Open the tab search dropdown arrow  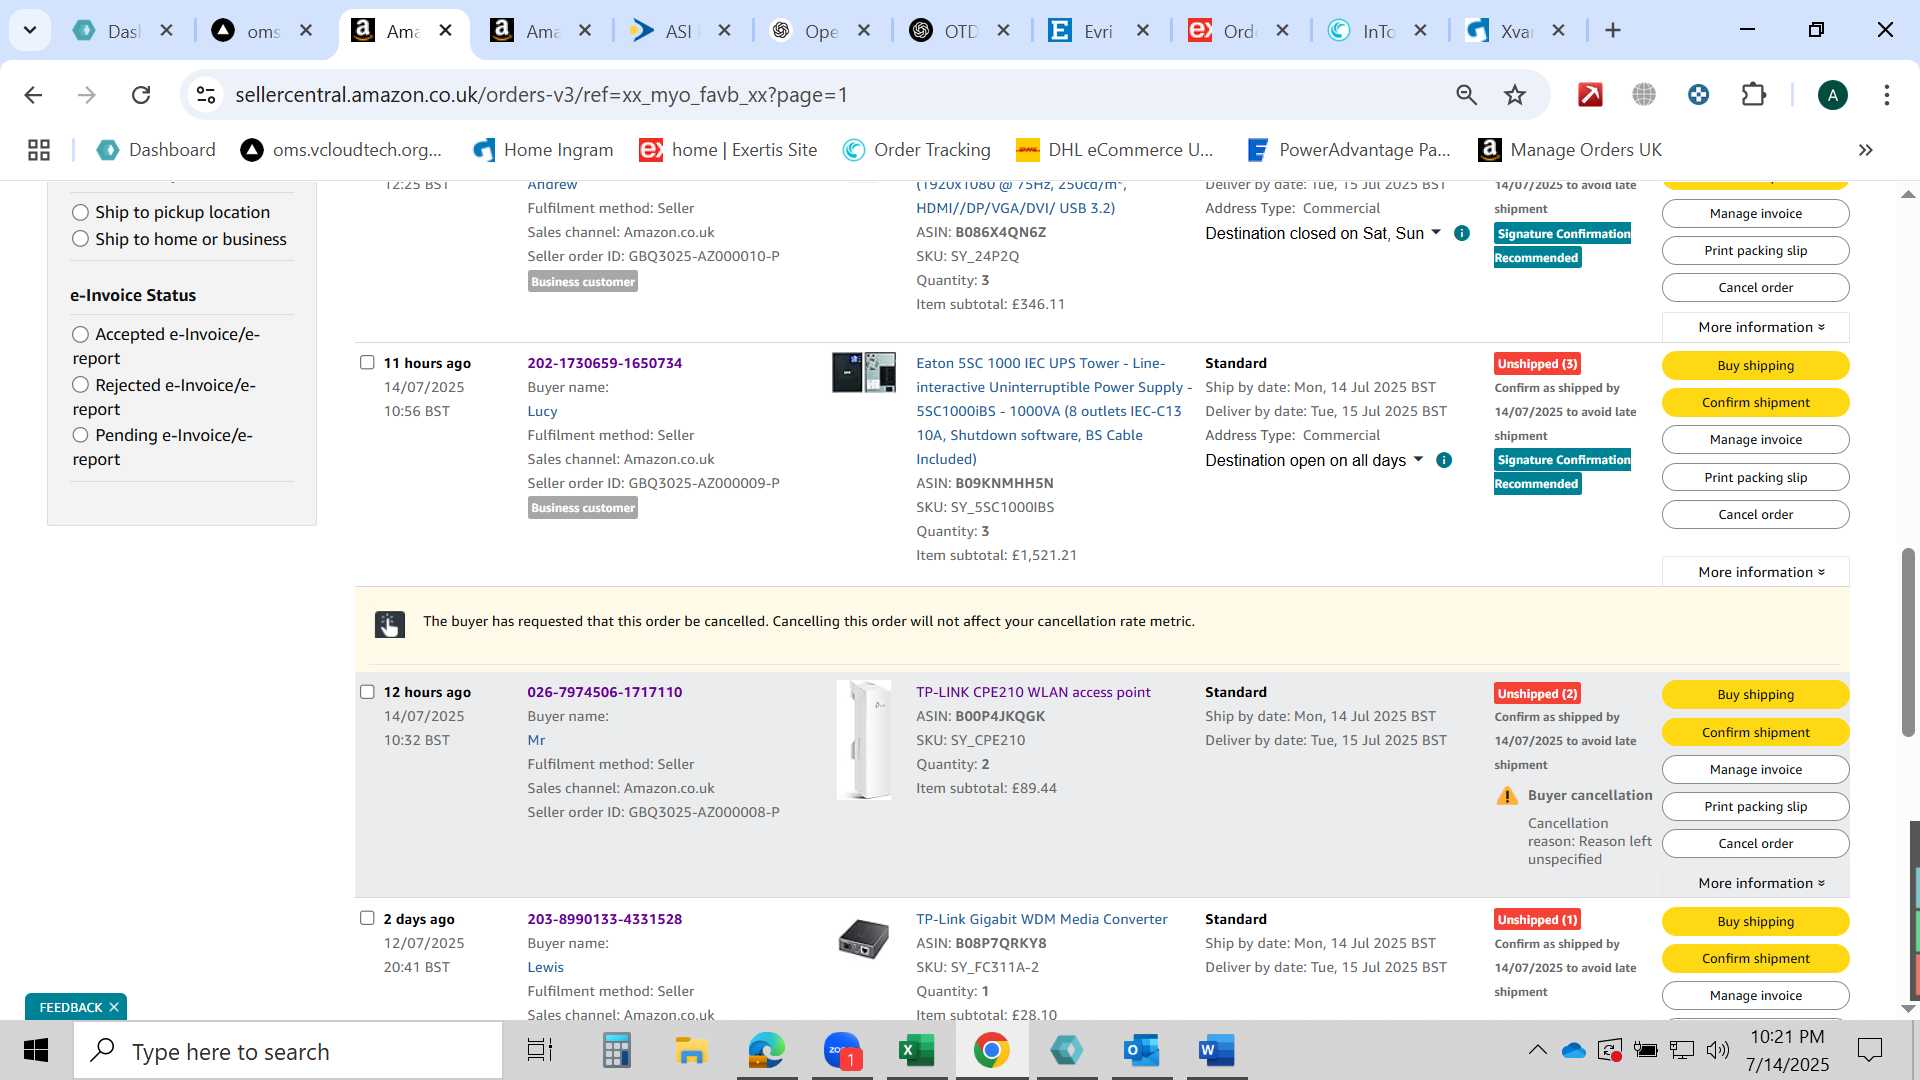click(30, 30)
